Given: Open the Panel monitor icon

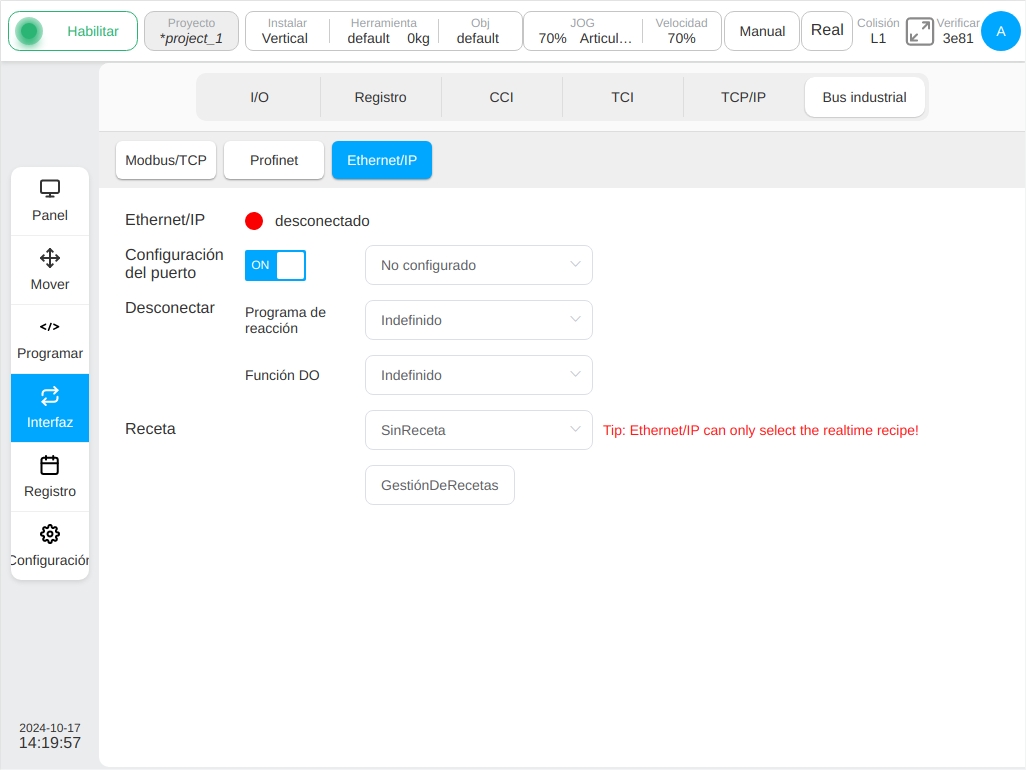Looking at the screenshot, I should [50, 189].
